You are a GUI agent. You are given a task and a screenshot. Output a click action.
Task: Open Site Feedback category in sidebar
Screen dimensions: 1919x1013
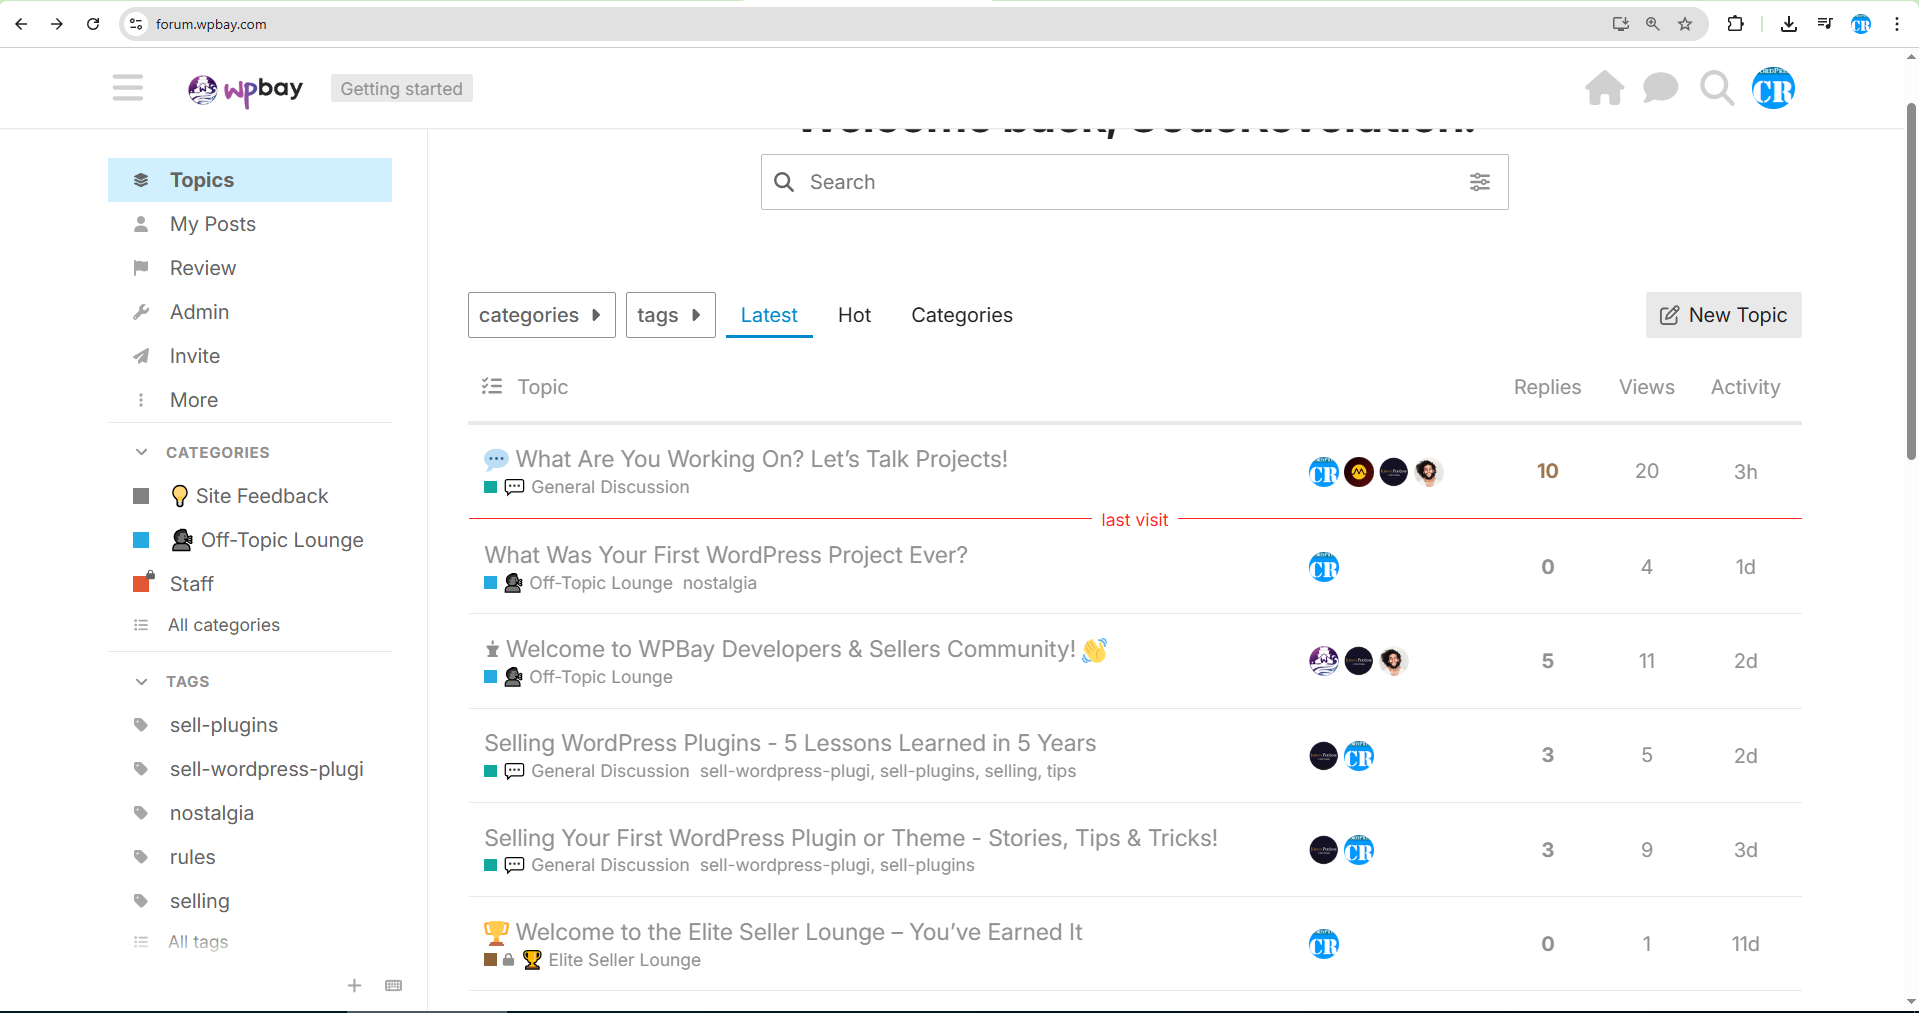(x=250, y=496)
